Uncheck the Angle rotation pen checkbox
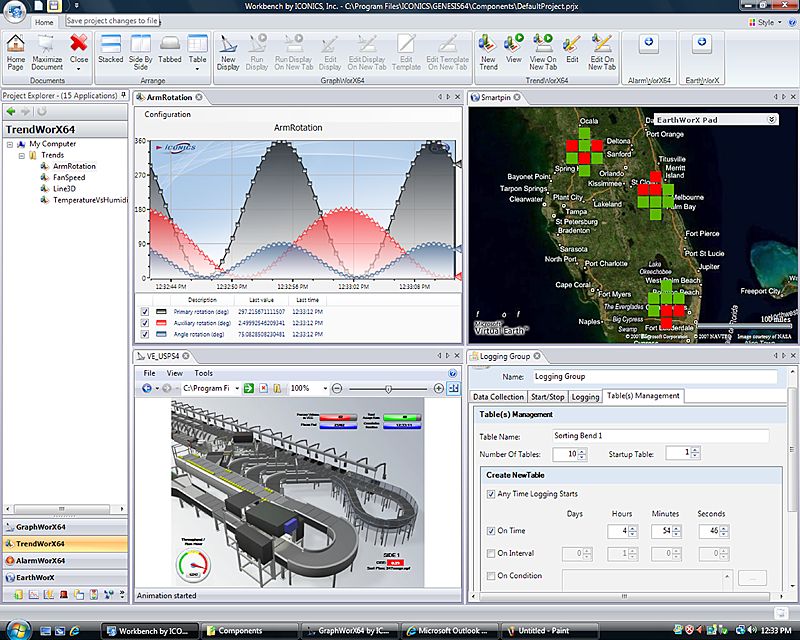 pyautogui.click(x=144, y=334)
